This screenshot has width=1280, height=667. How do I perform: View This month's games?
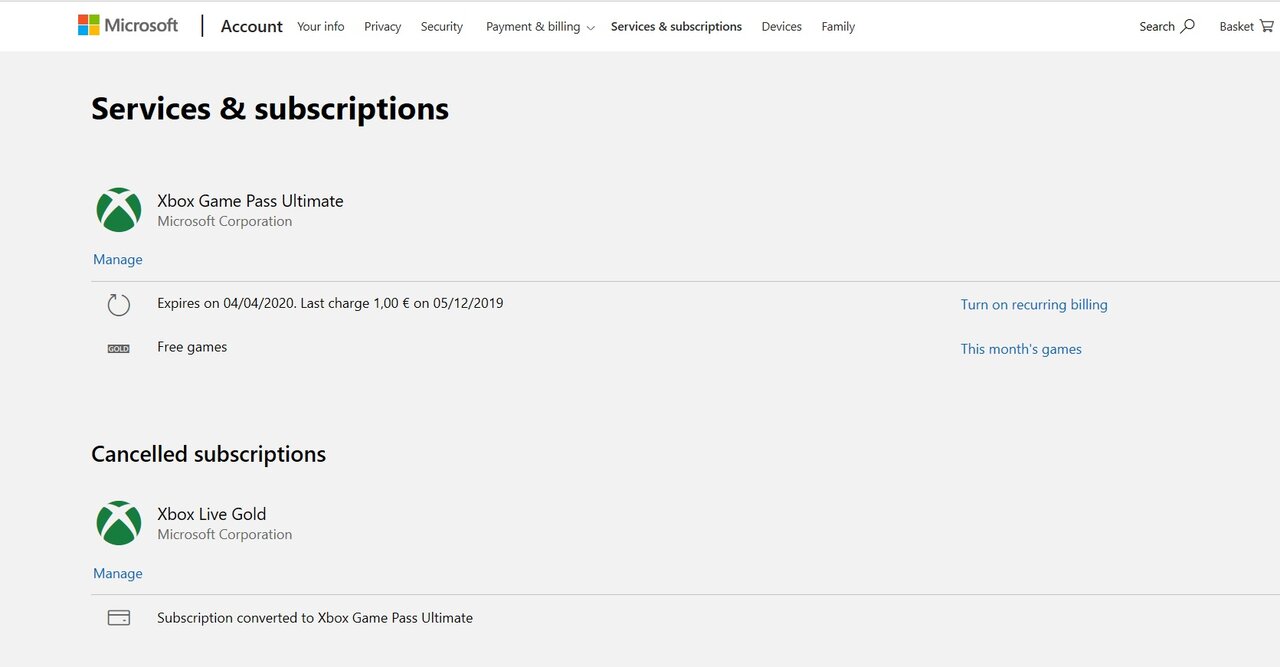click(1021, 349)
